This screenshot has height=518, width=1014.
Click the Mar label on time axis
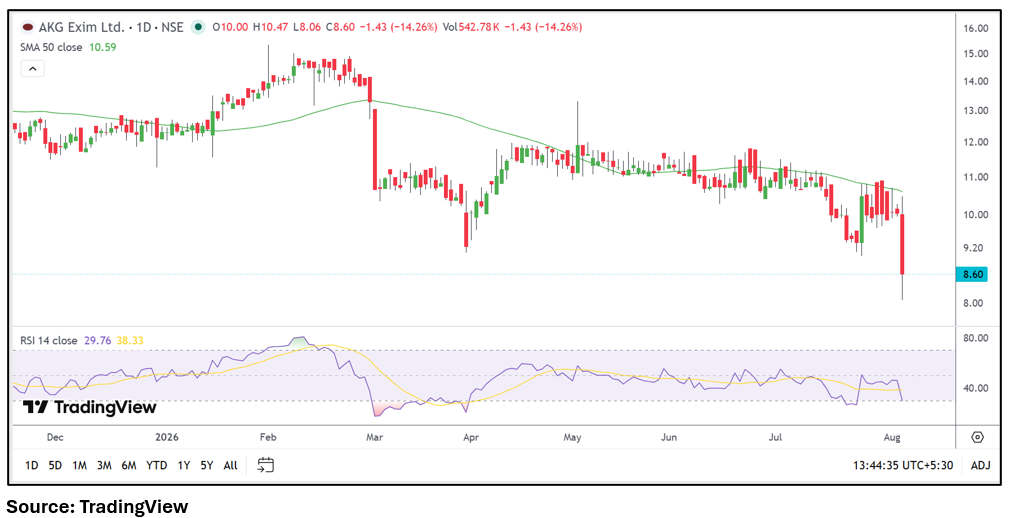(374, 437)
